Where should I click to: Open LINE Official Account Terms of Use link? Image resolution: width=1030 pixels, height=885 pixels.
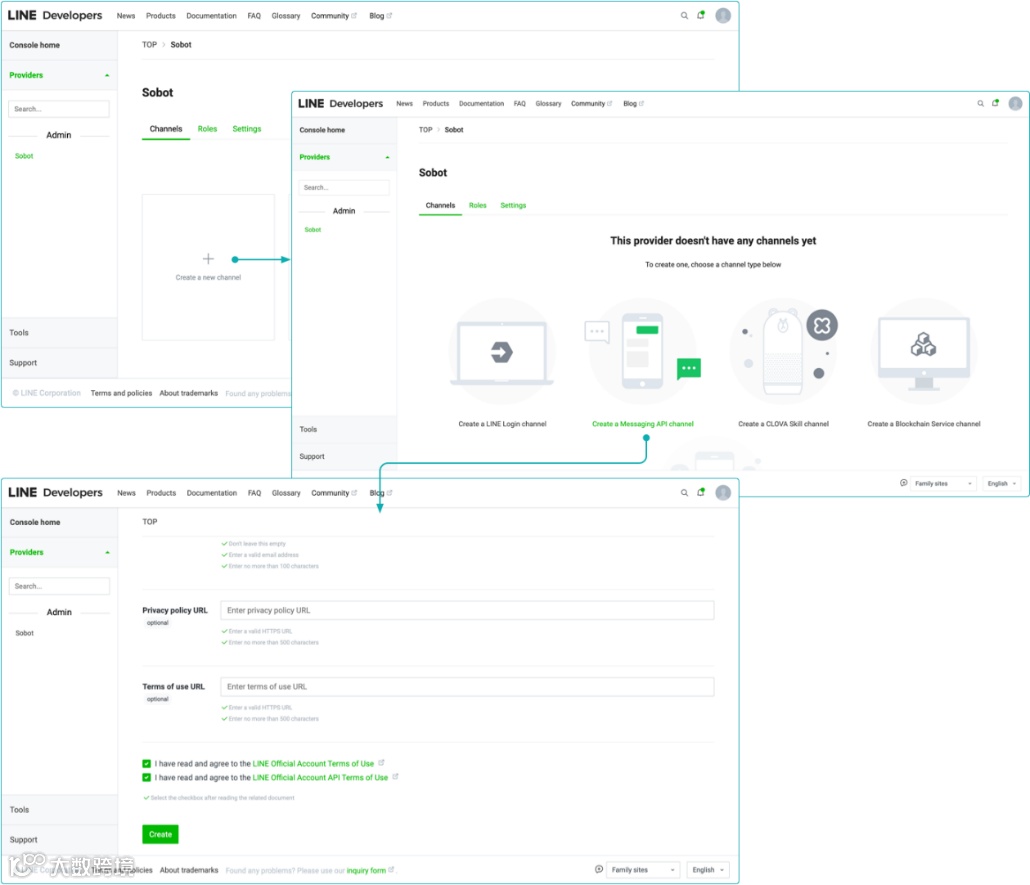[x=313, y=763]
